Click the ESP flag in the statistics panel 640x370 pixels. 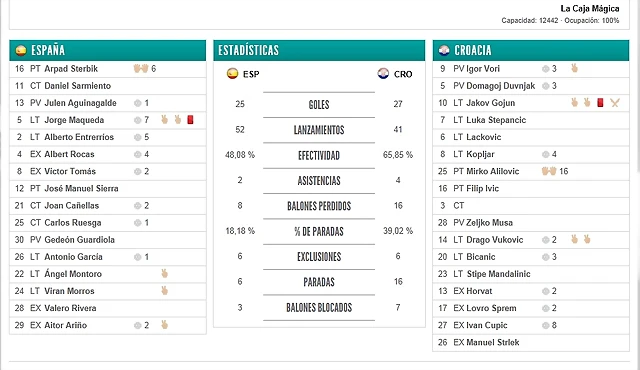pyautogui.click(x=232, y=74)
